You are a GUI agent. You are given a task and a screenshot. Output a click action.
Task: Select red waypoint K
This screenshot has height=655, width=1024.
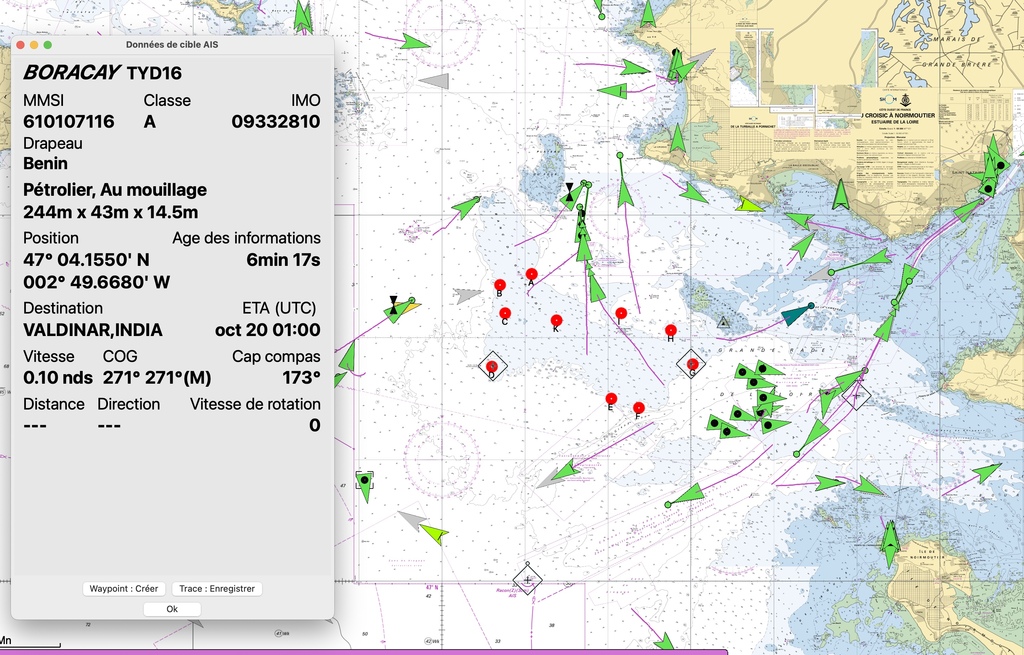(x=556, y=320)
